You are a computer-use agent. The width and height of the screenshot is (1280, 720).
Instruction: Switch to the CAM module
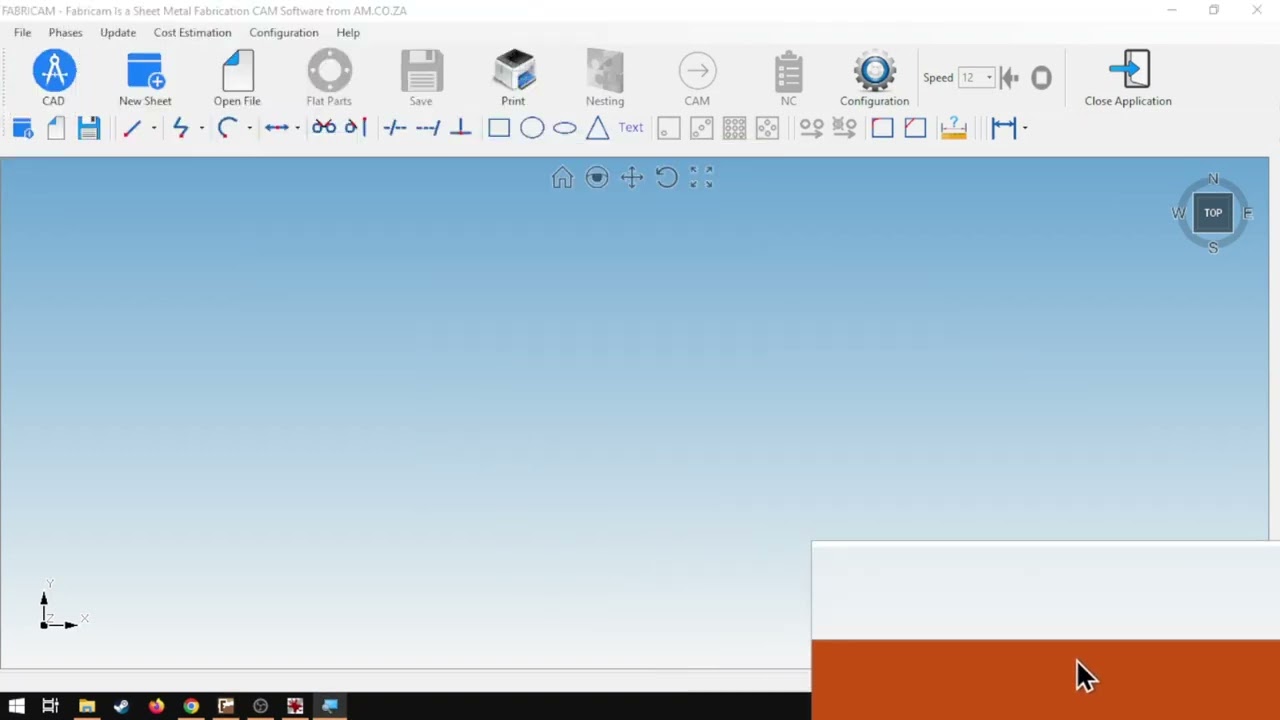click(697, 78)
